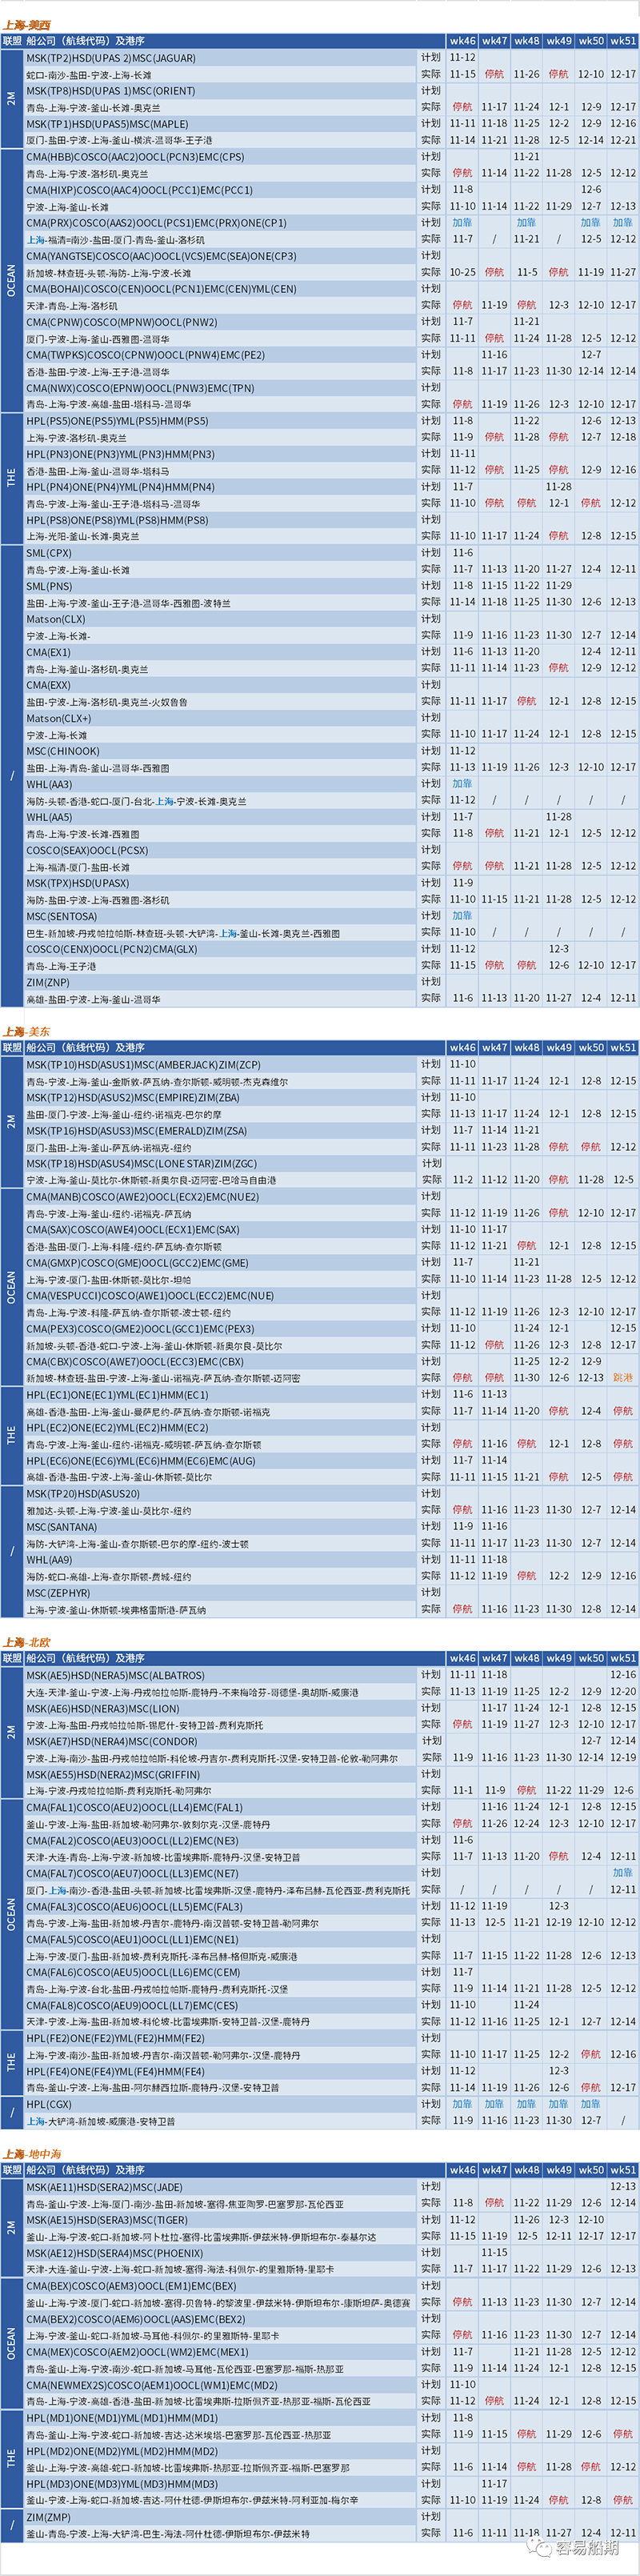
Task: Select the 上海-美东 section heading
Action: pyautogui.click(x=27, y=1031)
